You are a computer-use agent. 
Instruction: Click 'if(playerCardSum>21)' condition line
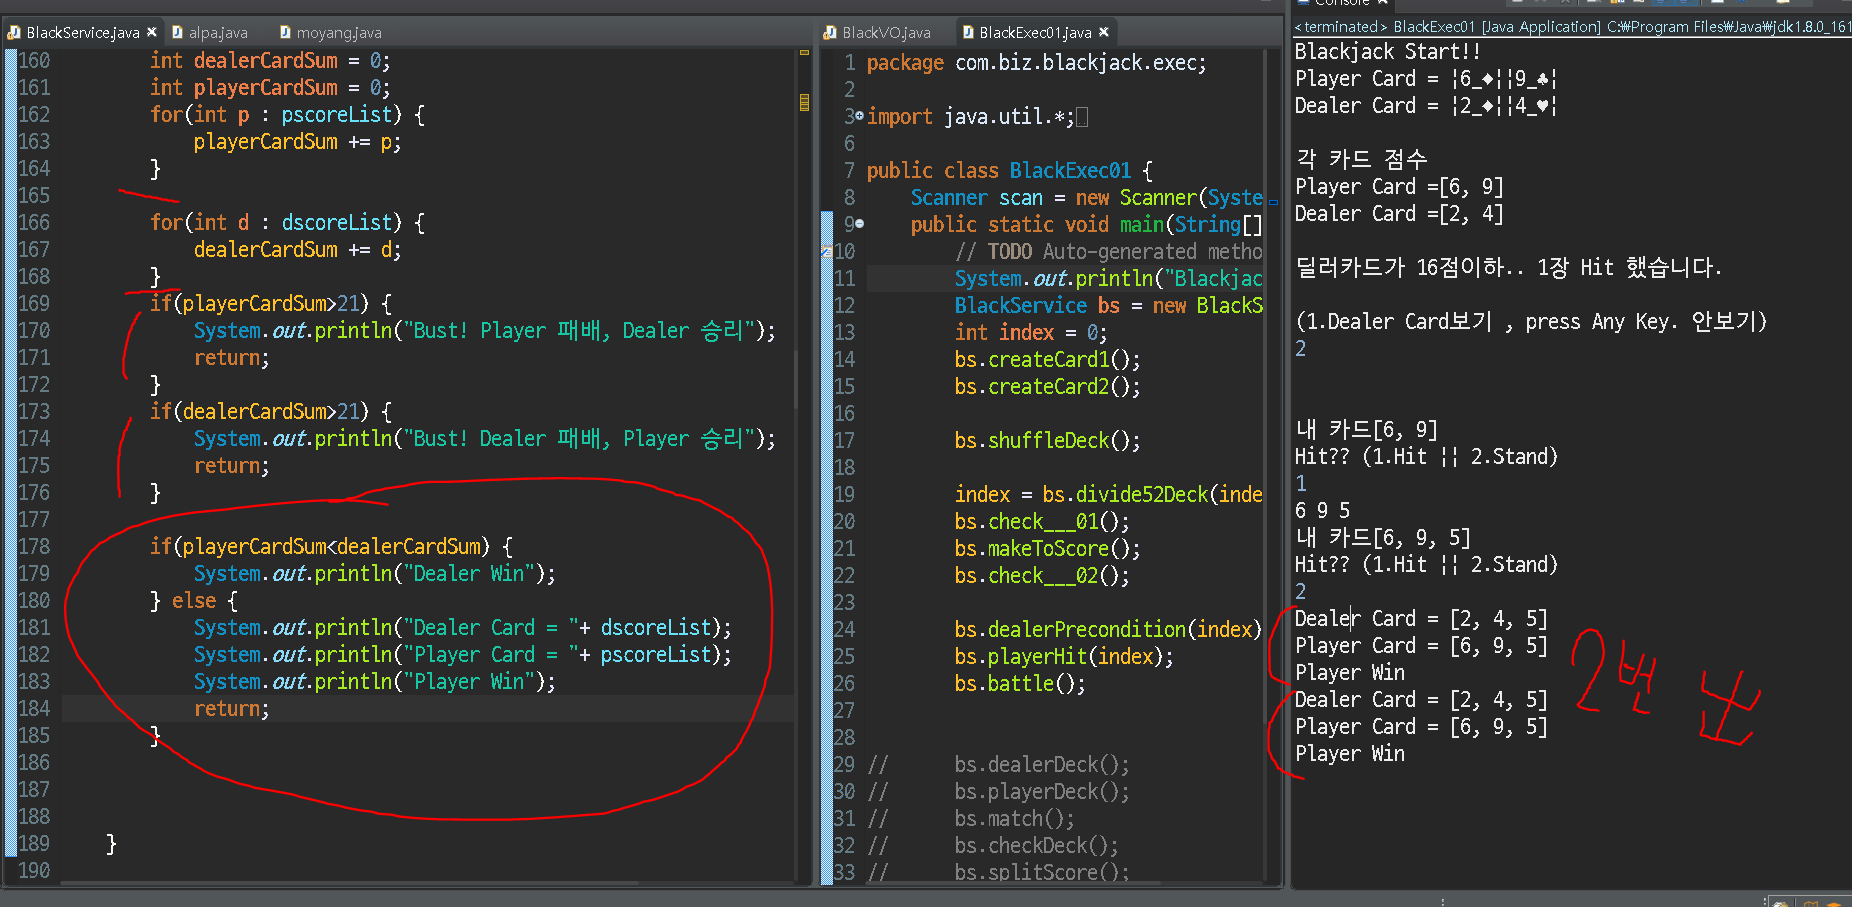tap(271, 303)
